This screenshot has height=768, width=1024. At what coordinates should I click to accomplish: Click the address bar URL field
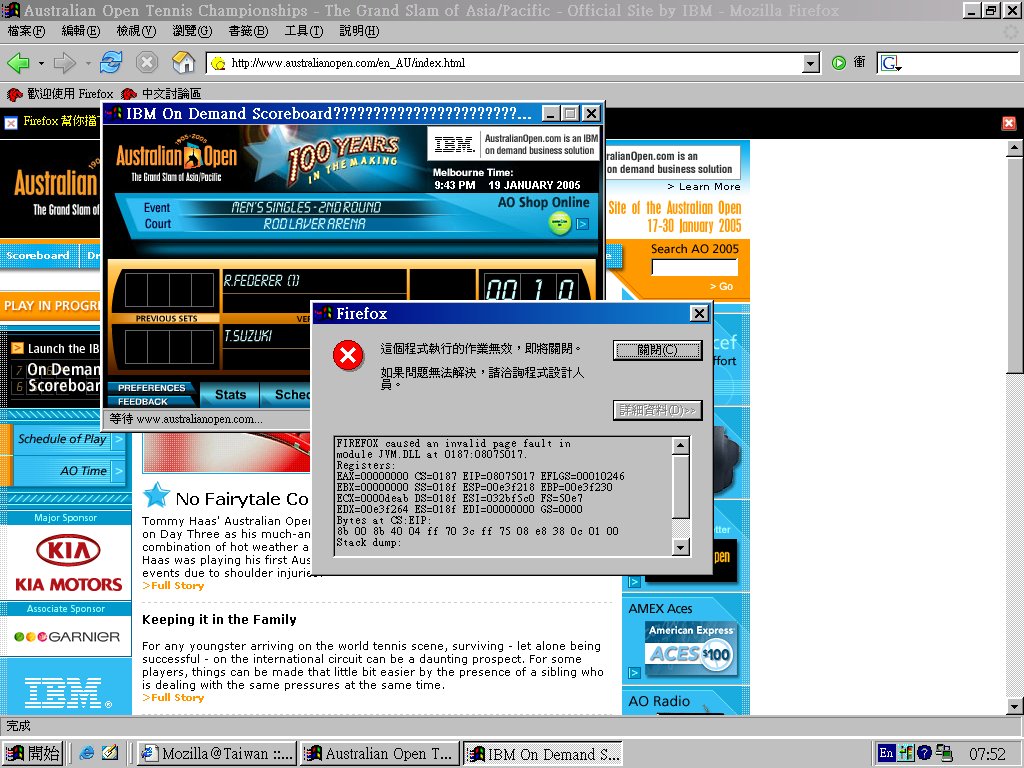(504, 63)
